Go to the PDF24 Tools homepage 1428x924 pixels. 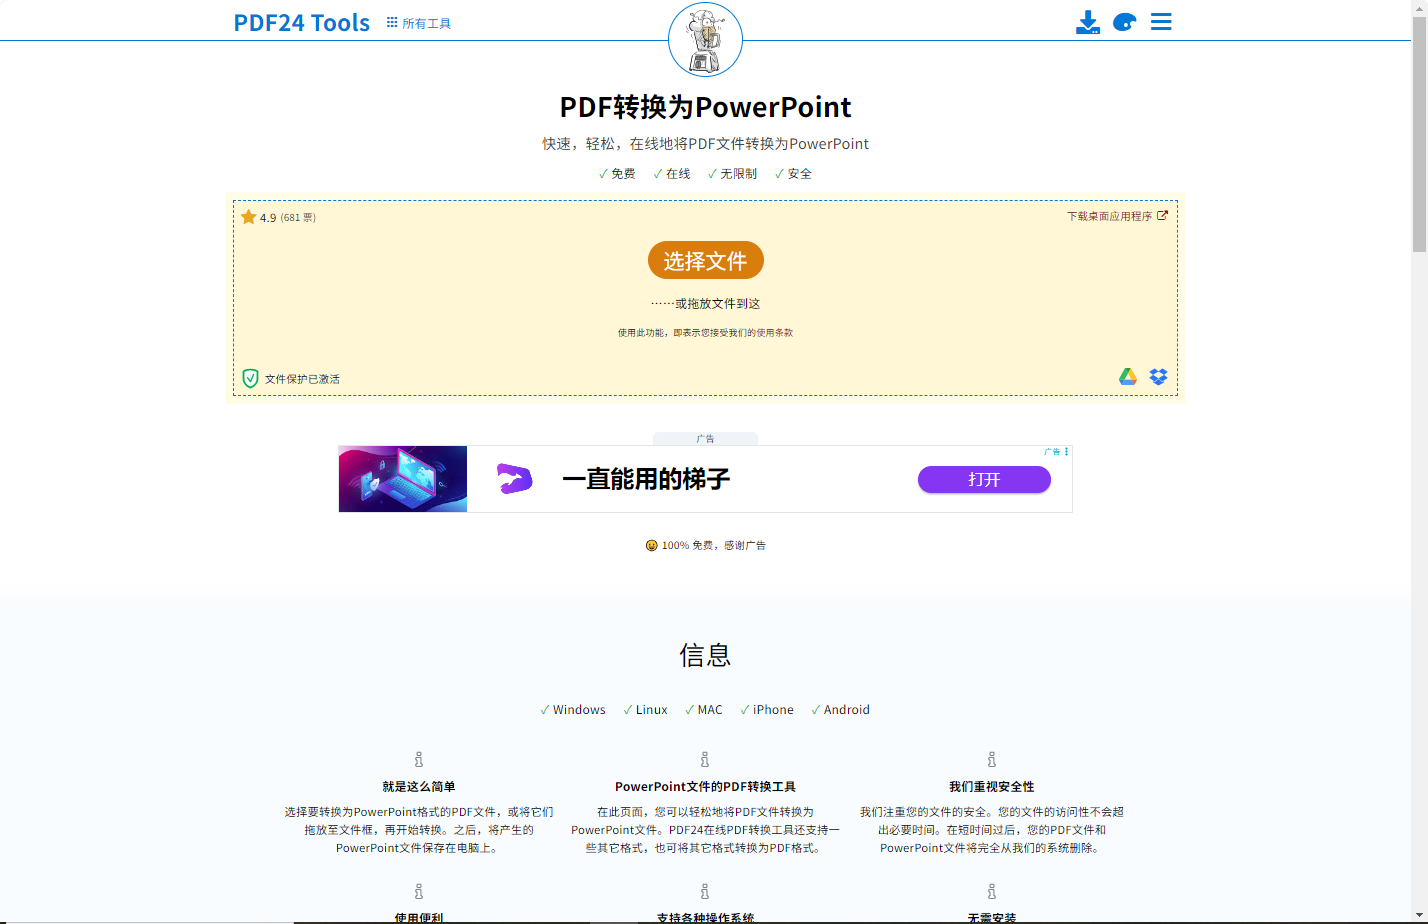(x=301, y=23)
